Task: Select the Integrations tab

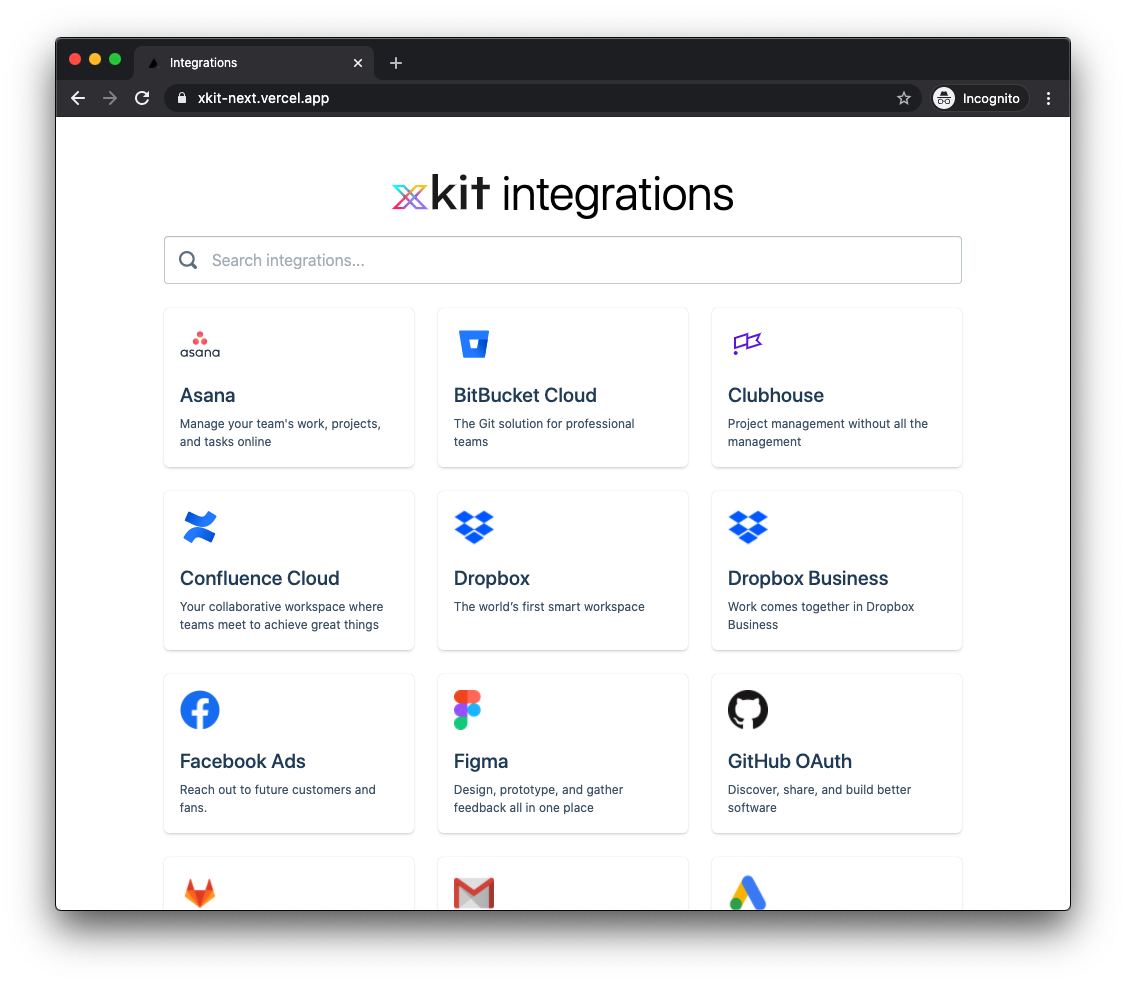Action: (x=254, y=63)
